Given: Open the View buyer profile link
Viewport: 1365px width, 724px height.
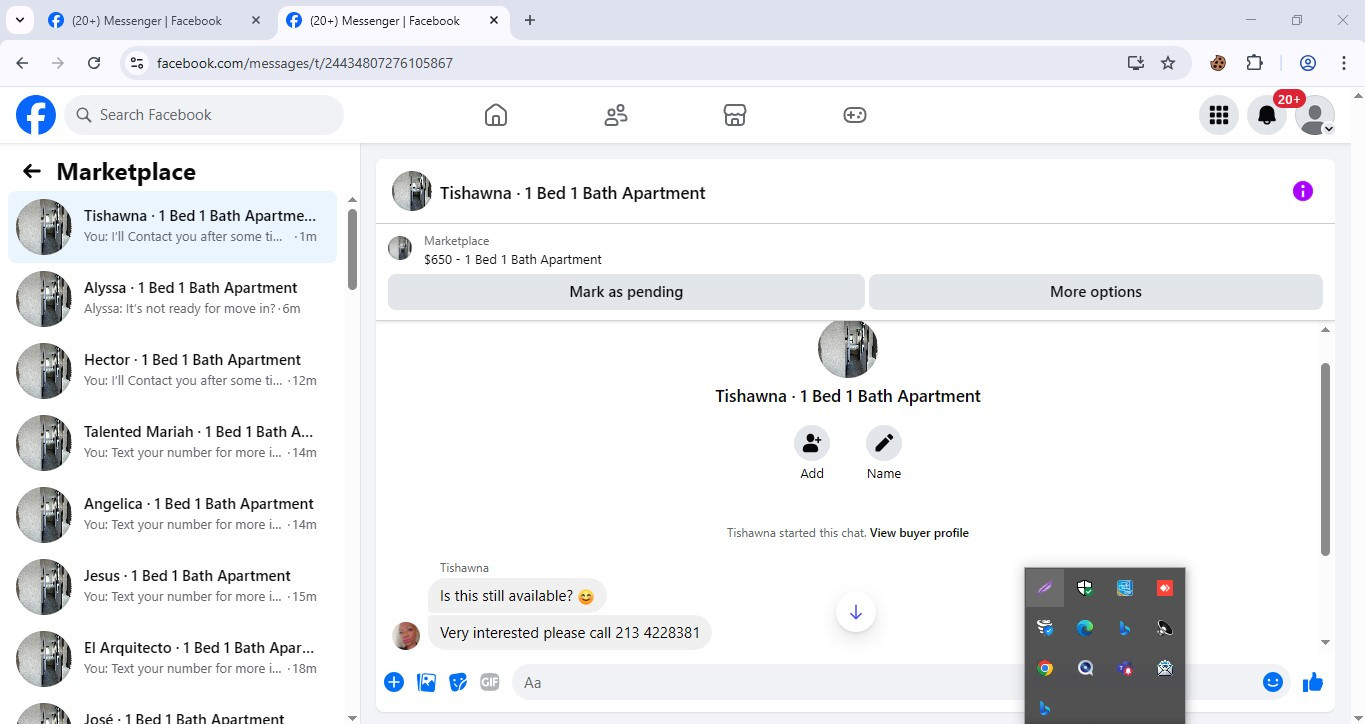Looking at the screenshot, I should 919,533.
